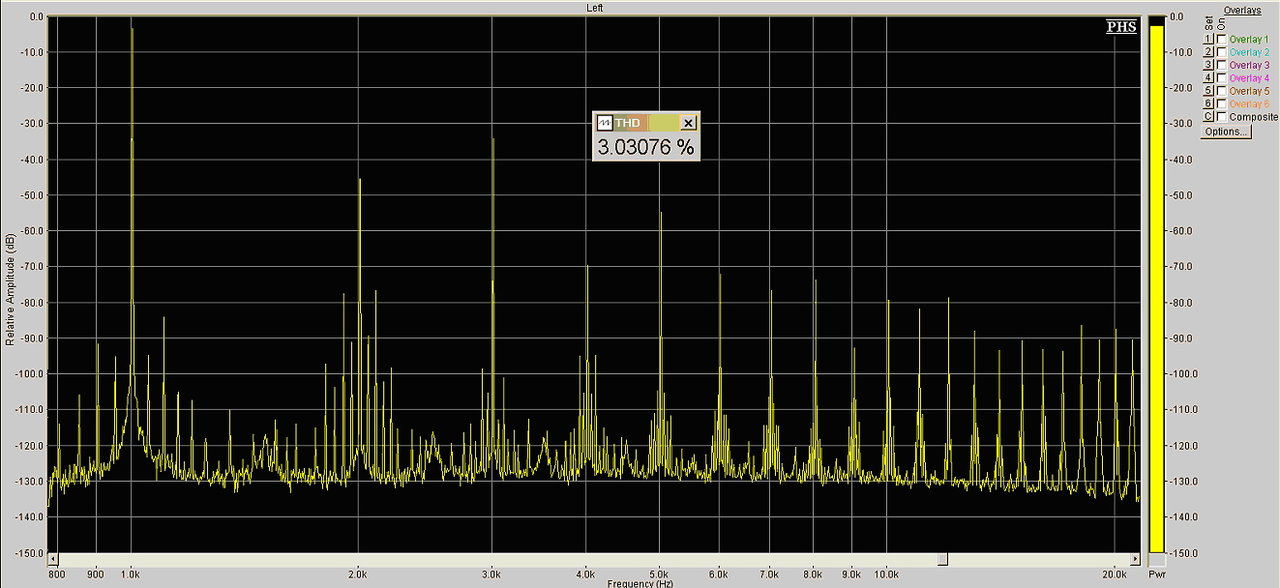Click the yellow Pwr level meter bar
The width and height of the screenshot is (1280, 588).
click(x=1157, y=288)
